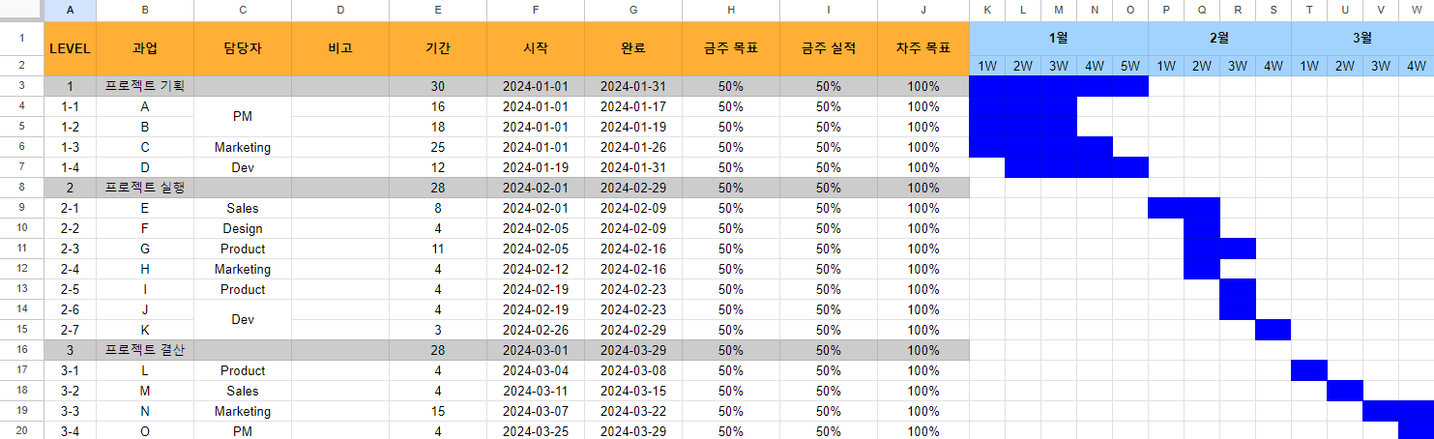Click the 금주 실적 header cell
Viewport: 1434px width, 439px height.
829,48
